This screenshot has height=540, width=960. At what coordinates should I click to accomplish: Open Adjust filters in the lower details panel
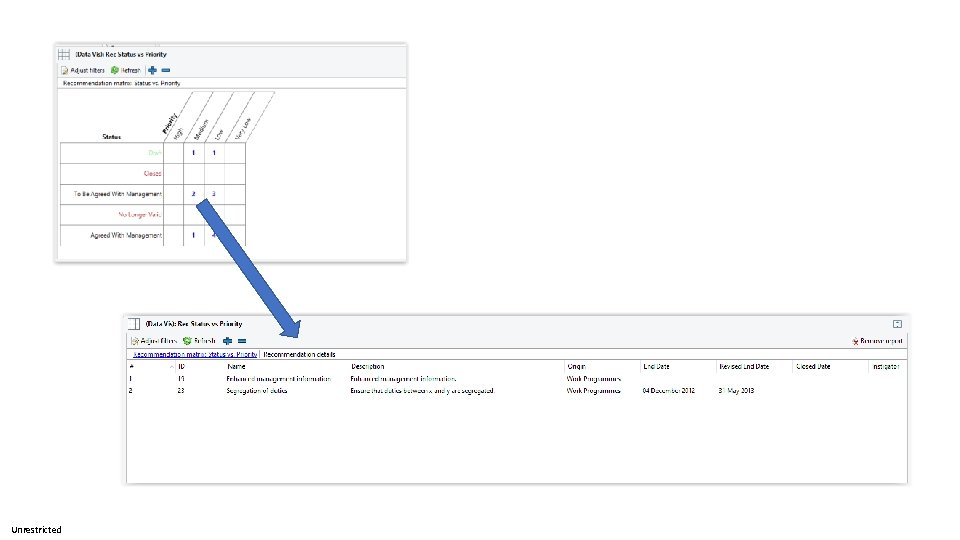click(x=154, y=341)
